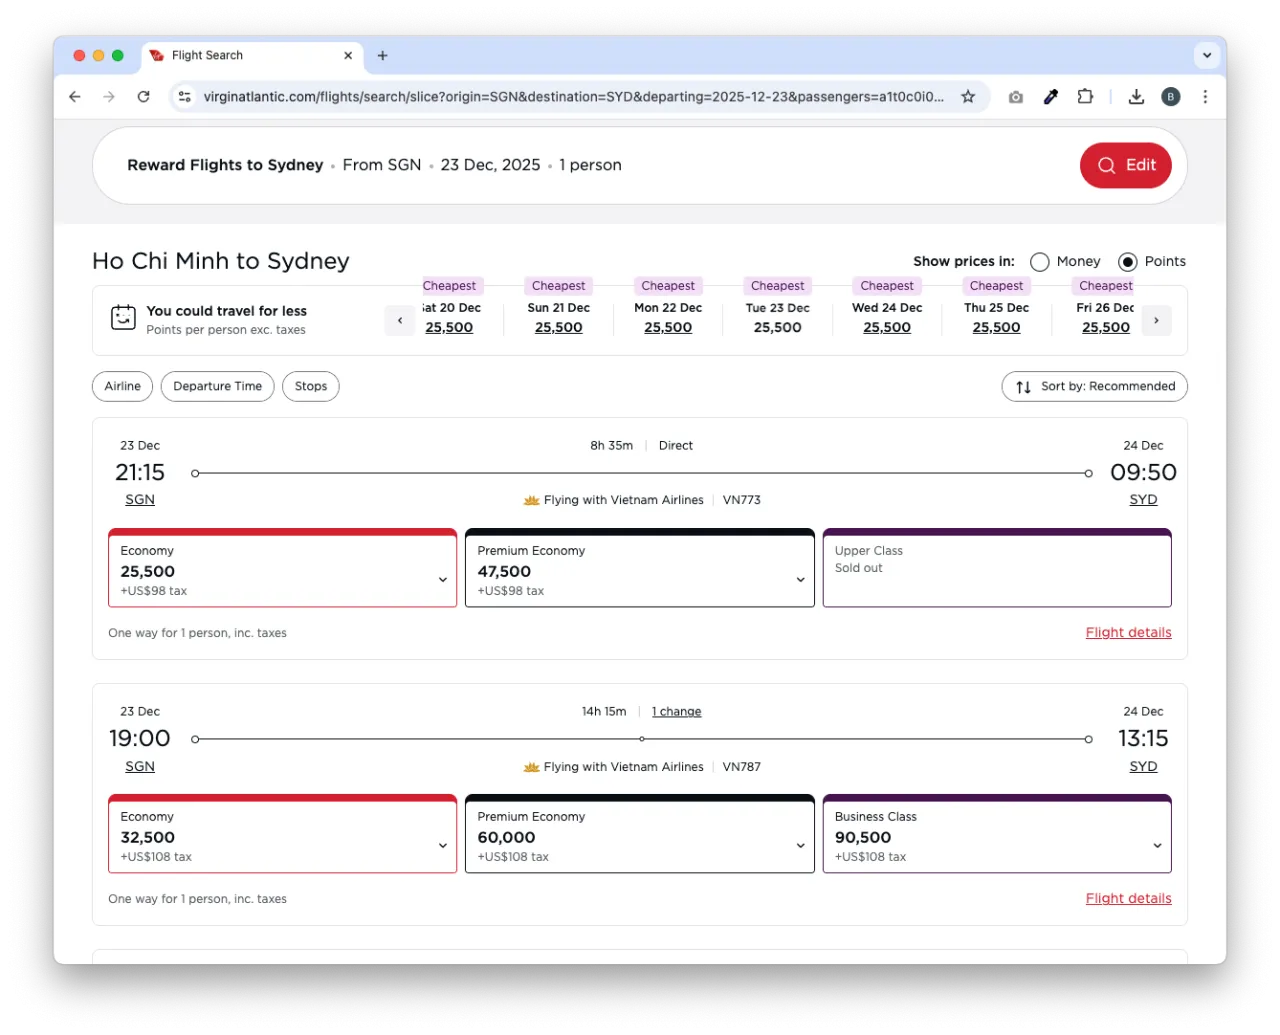Open Flight details for the 21:15 flight
This screenshot has width=1280, height=1035.
pos(1129,633)
